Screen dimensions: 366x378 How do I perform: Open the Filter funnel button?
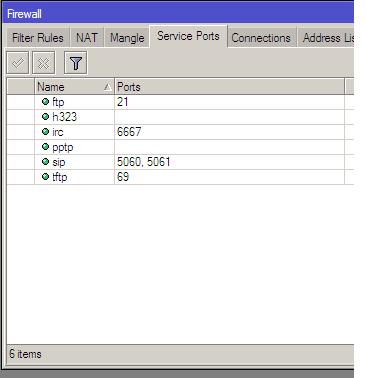(76, 63)
